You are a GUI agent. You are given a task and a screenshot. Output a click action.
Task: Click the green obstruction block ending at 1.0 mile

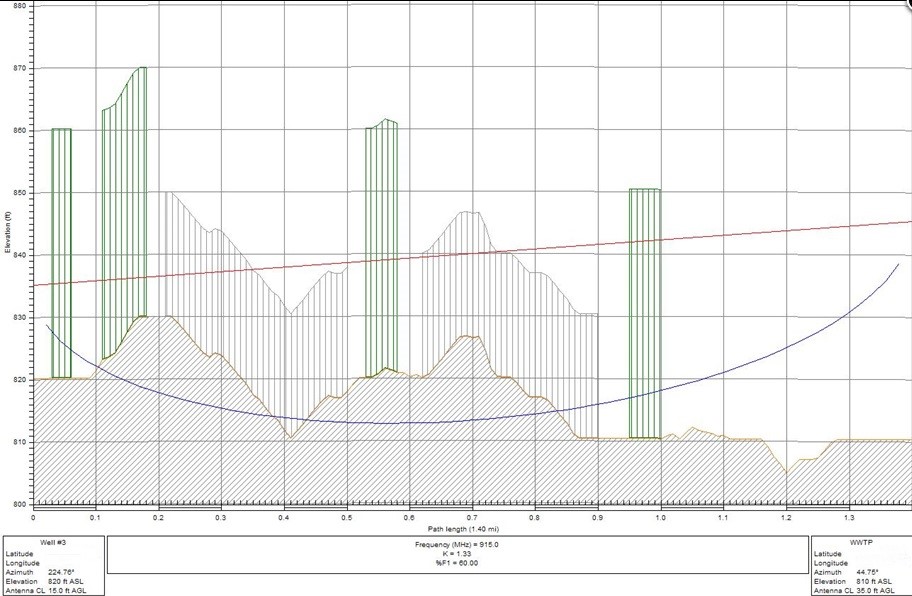pos(645,313)
